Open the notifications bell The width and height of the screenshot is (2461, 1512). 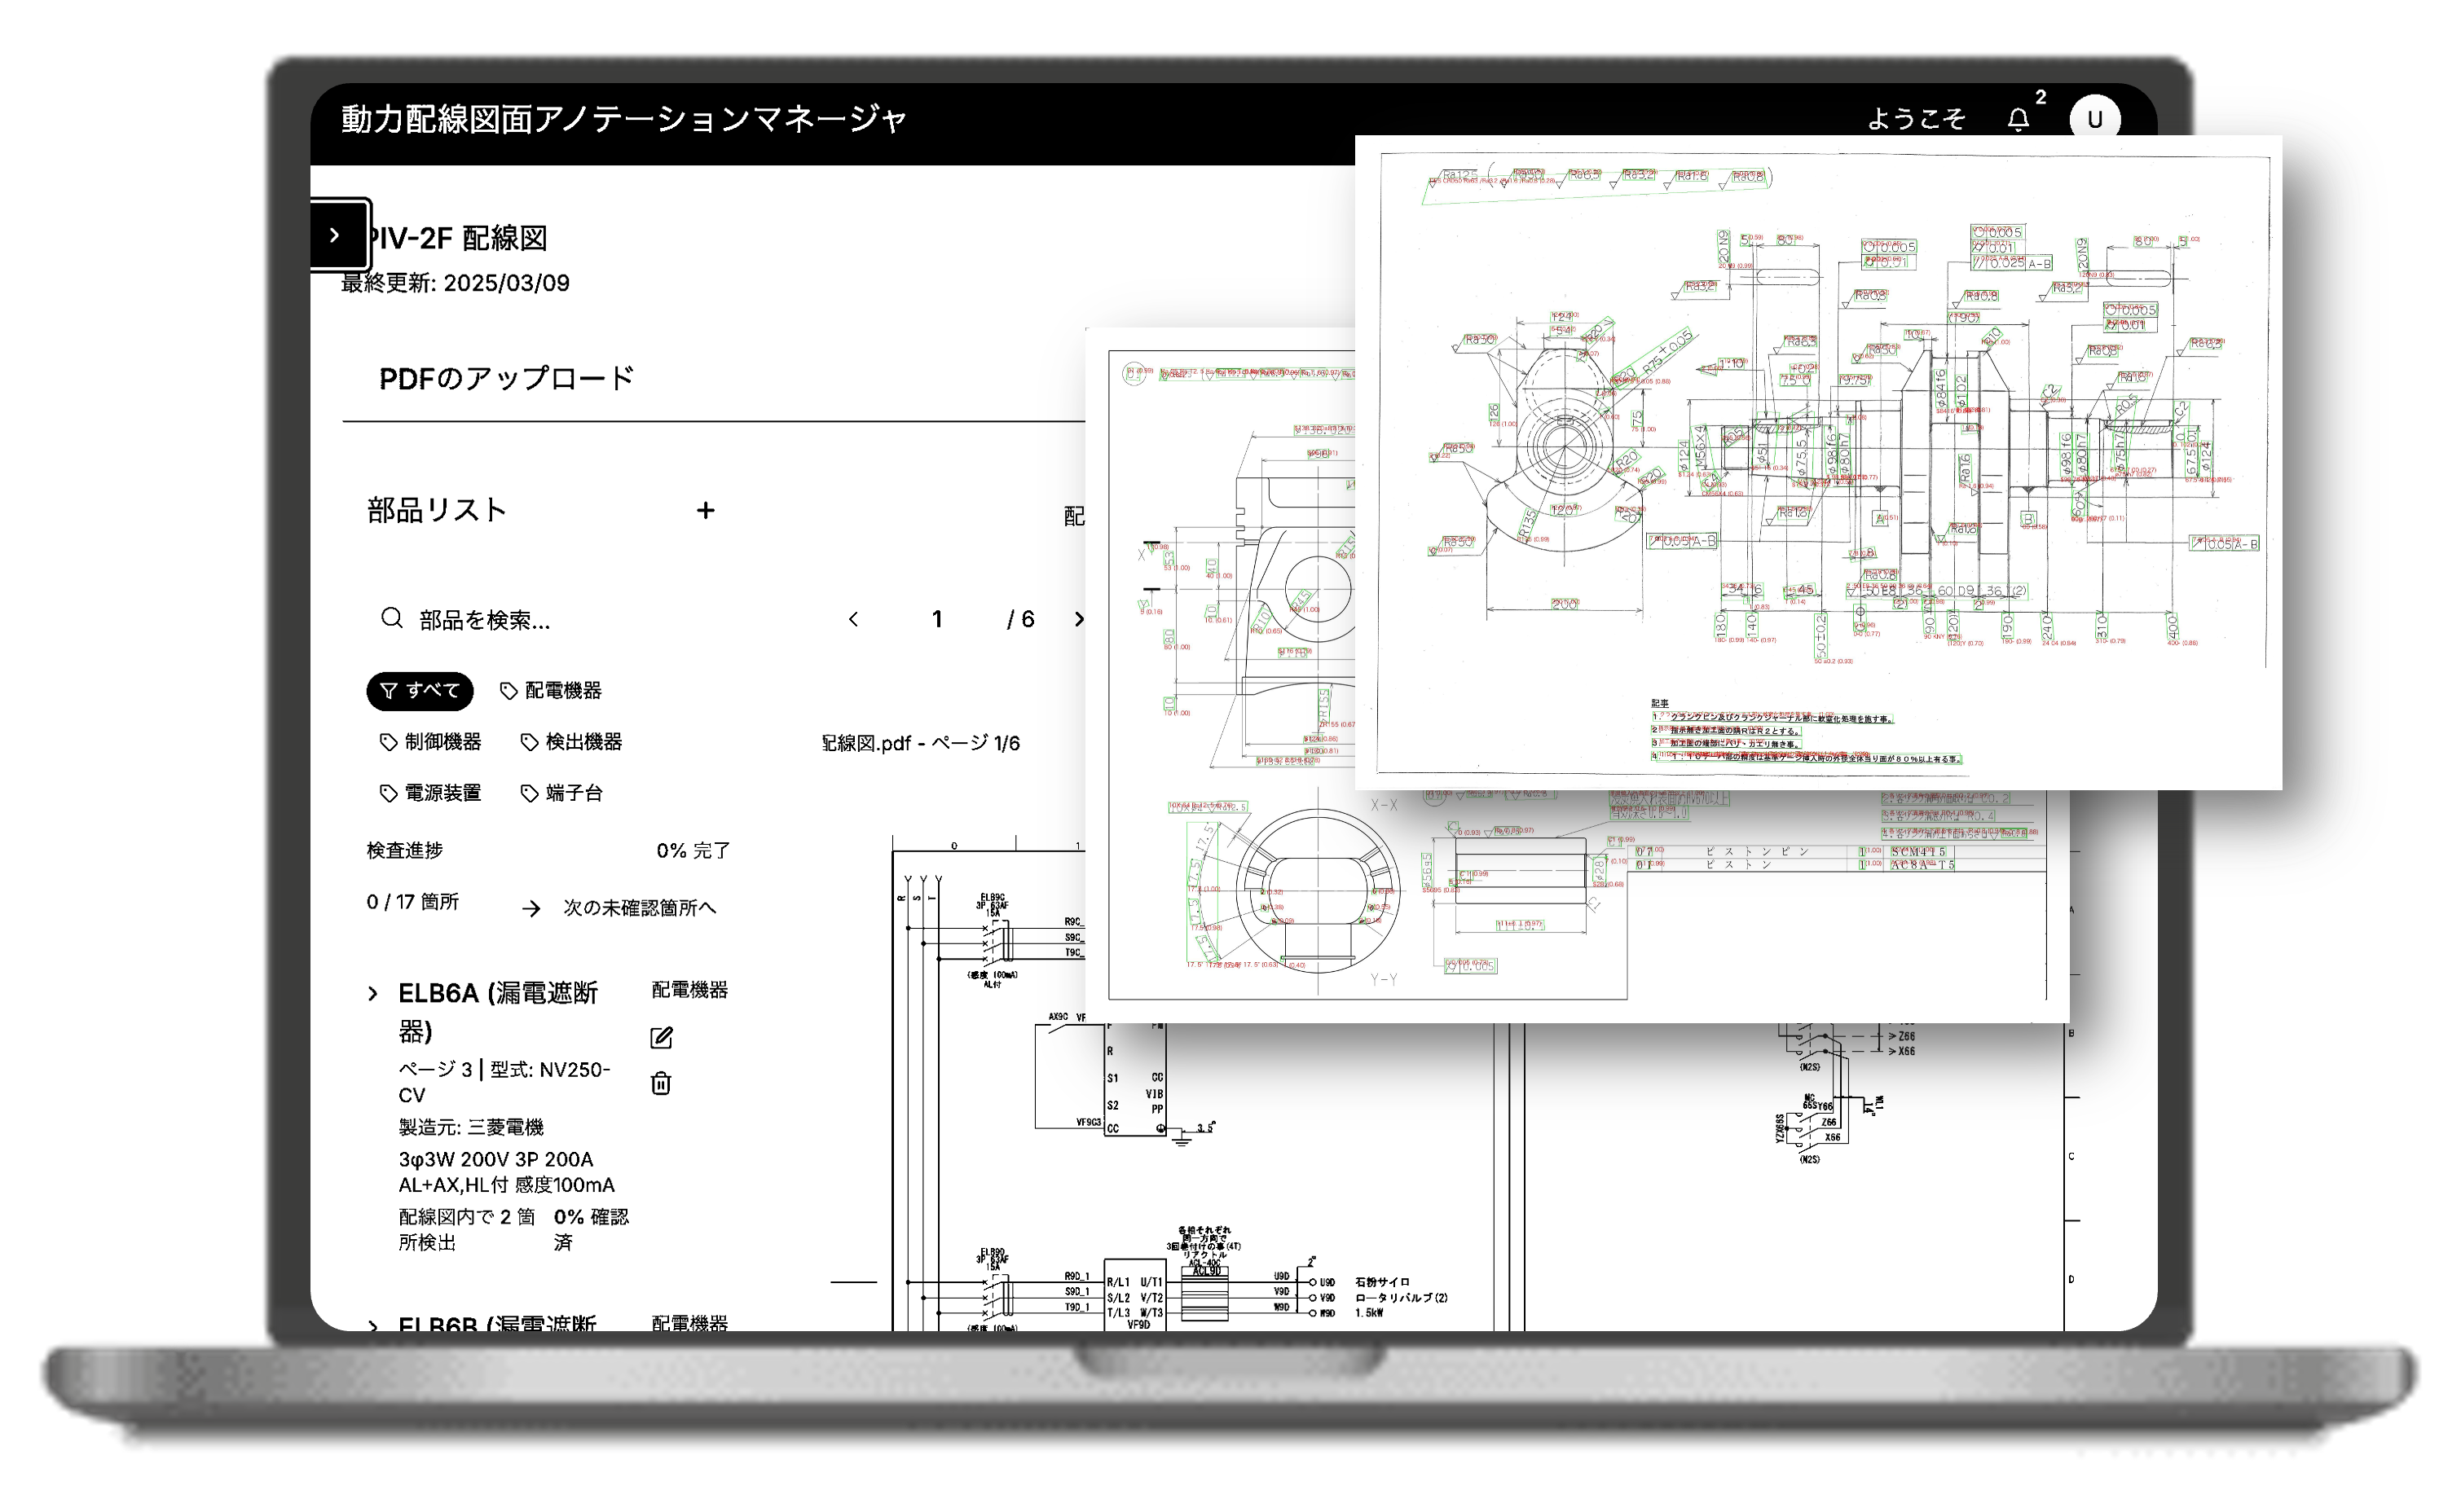pyautogui.click(x=2018, y=120)
